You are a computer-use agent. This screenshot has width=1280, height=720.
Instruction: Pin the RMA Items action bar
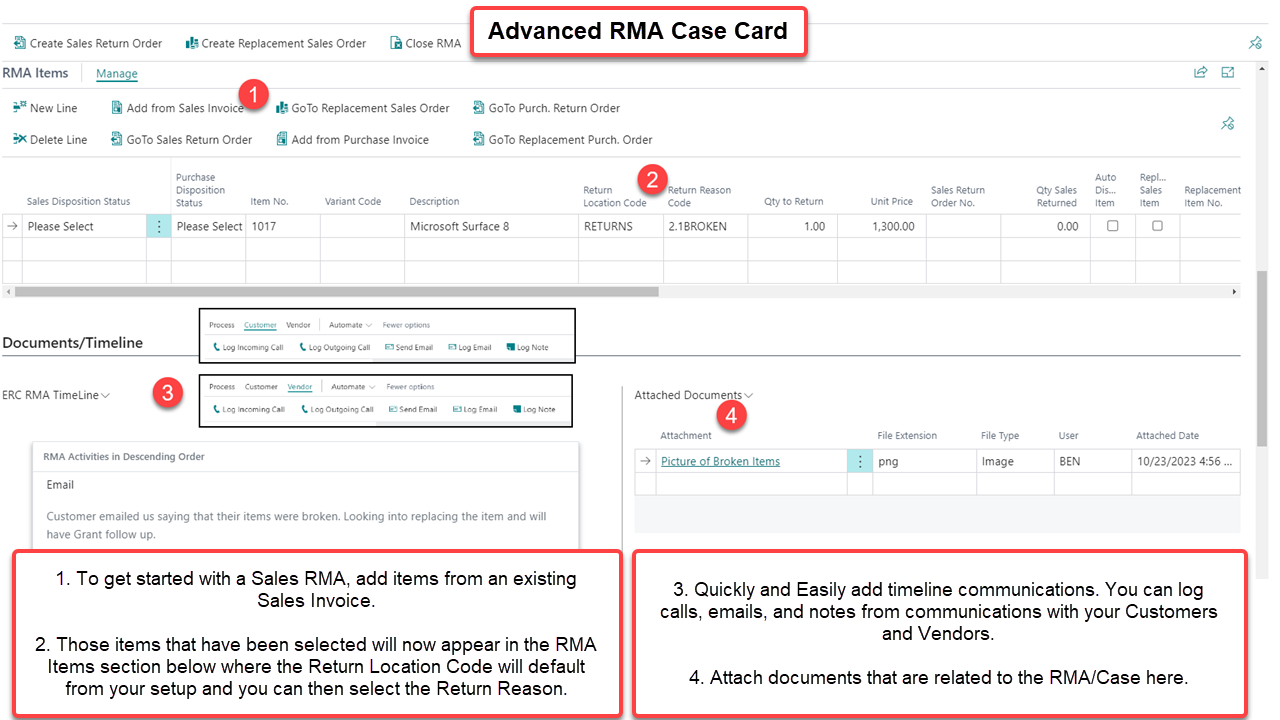(1228, 124)
